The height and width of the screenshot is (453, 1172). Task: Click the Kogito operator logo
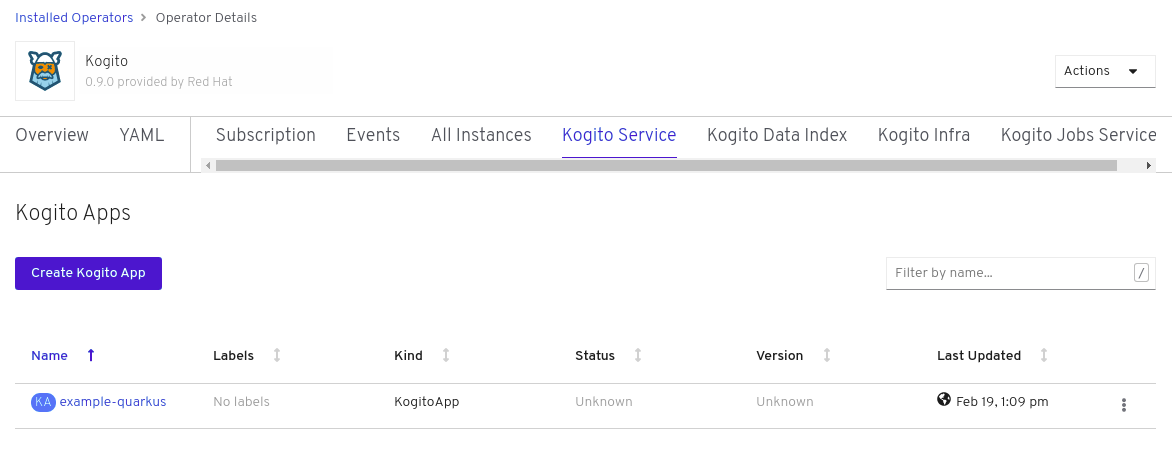(x=45, y=71)
